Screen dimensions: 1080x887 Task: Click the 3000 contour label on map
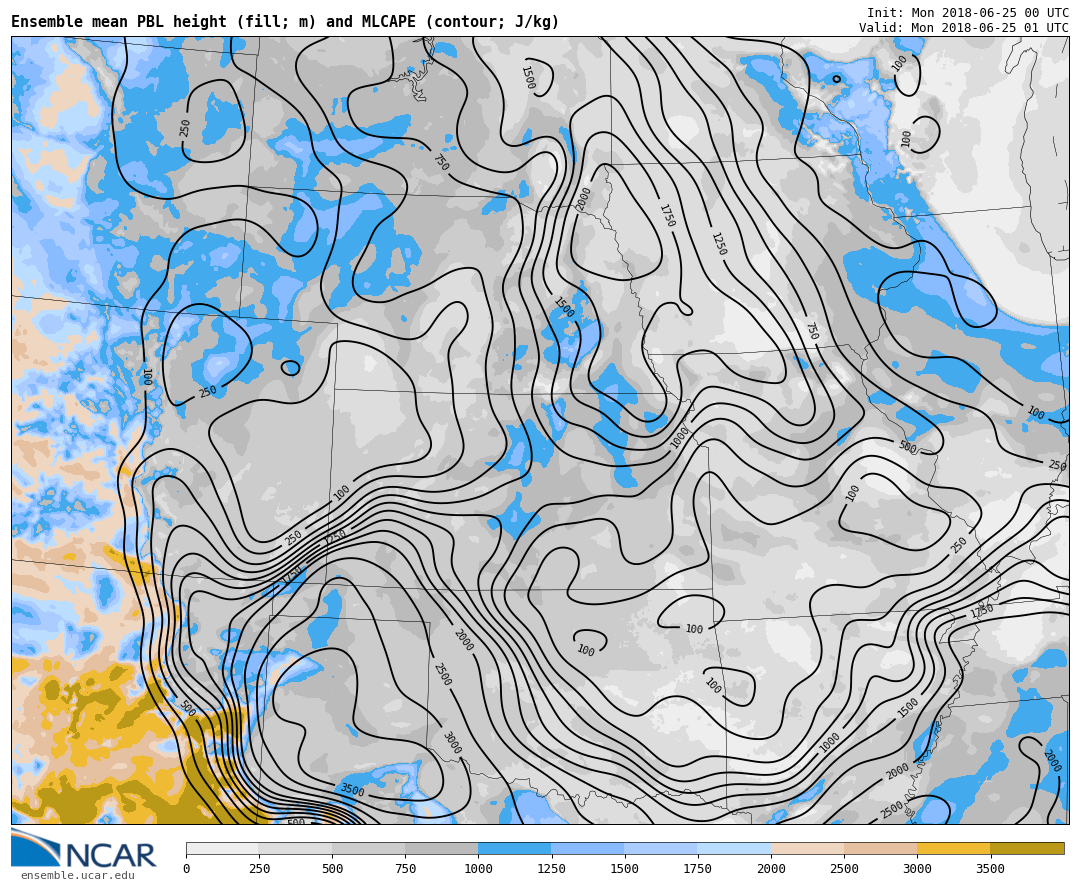(451, 743)
